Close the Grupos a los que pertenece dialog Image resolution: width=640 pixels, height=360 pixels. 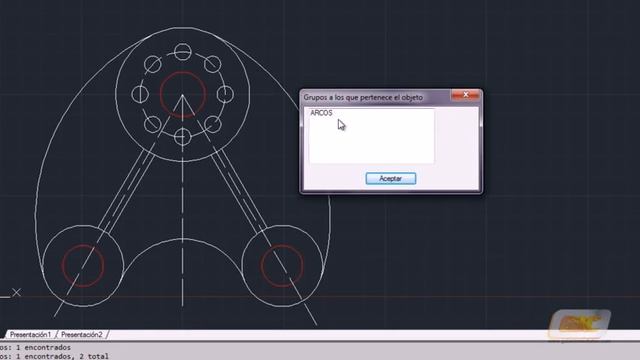tap(465, 95)
